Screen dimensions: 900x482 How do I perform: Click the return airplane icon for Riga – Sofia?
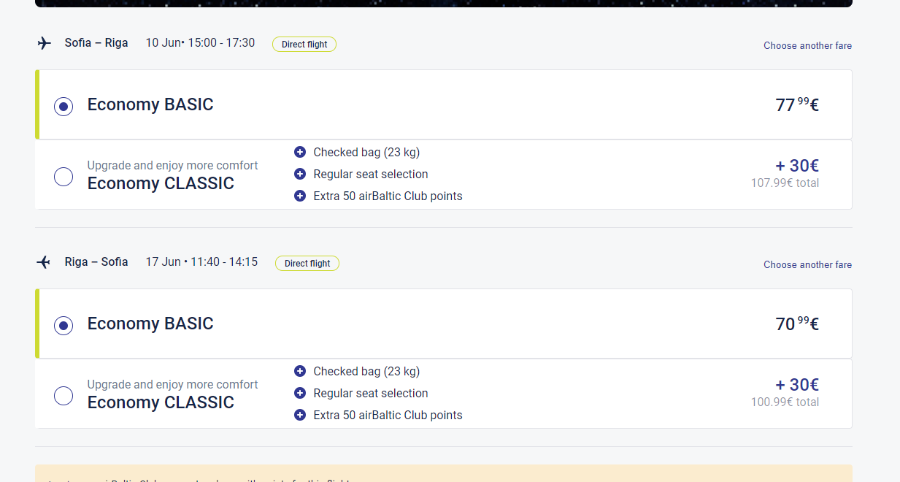[x=44, y=262]
